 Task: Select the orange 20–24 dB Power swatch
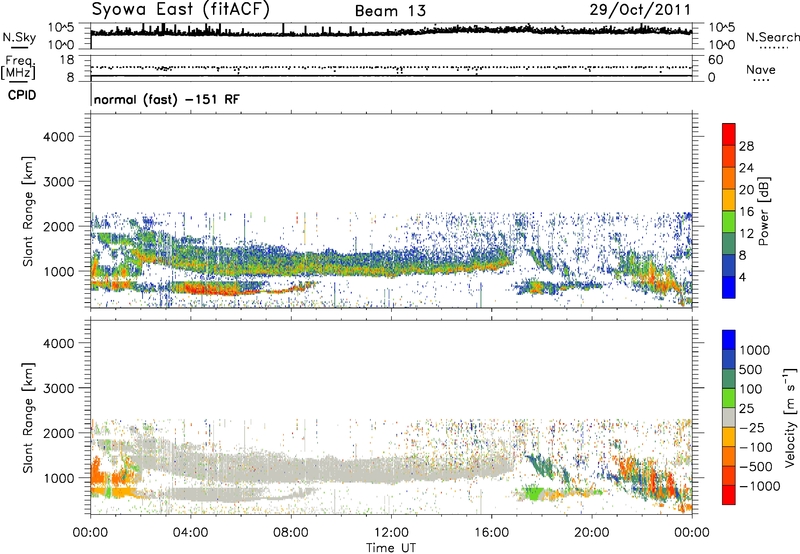tap(729, 178)
